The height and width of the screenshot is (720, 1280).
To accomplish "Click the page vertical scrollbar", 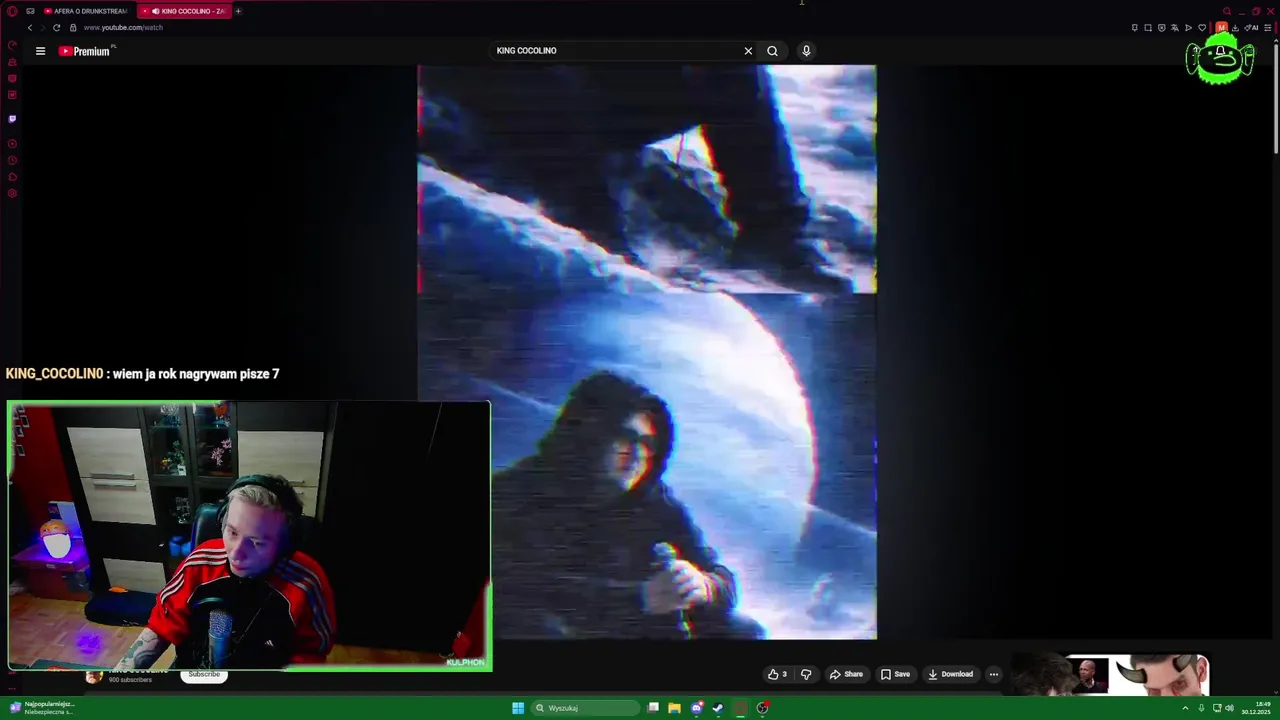I will (x=1275, y=100).
